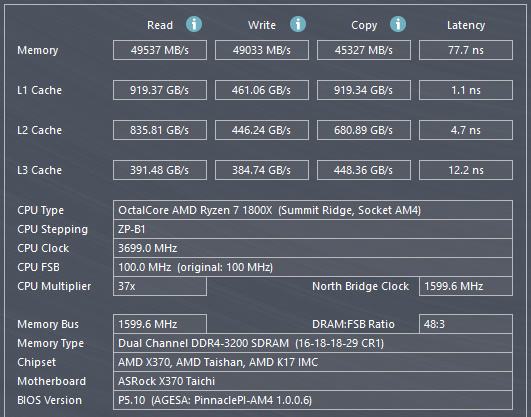Select the Memory Copy 45327 MB/s value
Image resolution: width=531 pixels, height=417 pixels.
pos(364,50)
